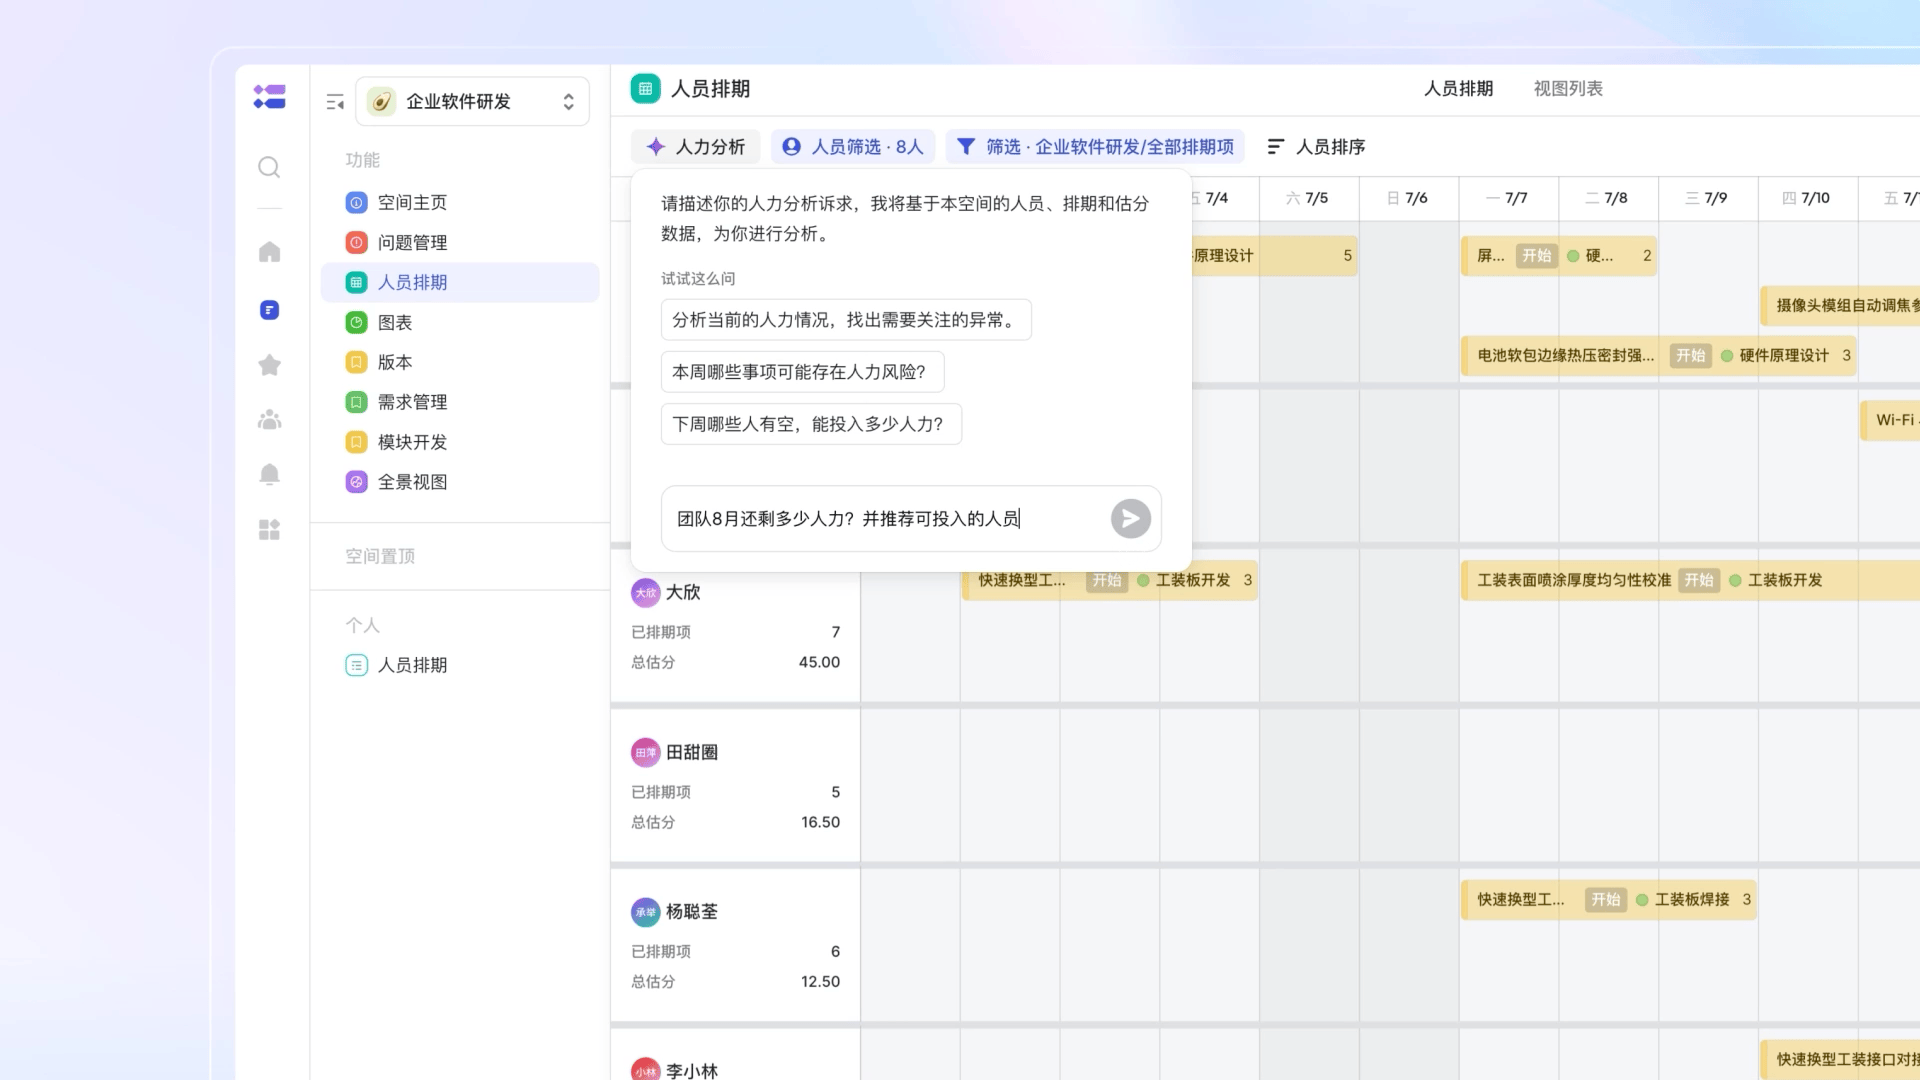1920x1080 pixels.
Task: Send the manpower analysis question
Action: pos(1130,518)
